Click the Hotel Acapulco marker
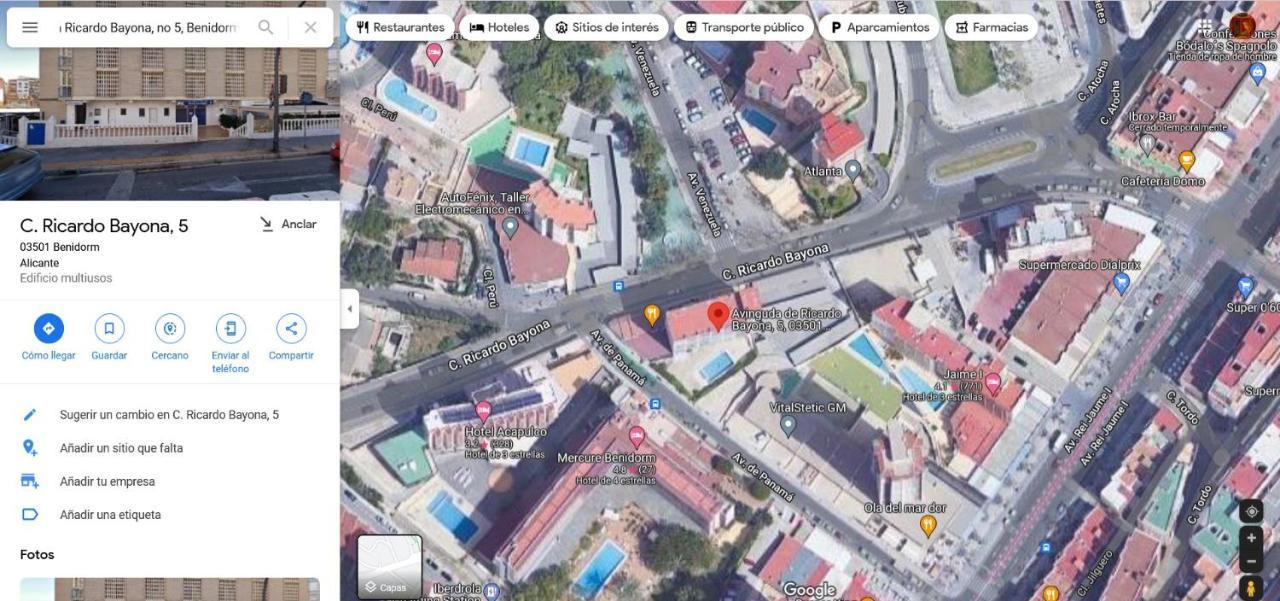Viewport: 1280px width, 601px height. (483, 410)
